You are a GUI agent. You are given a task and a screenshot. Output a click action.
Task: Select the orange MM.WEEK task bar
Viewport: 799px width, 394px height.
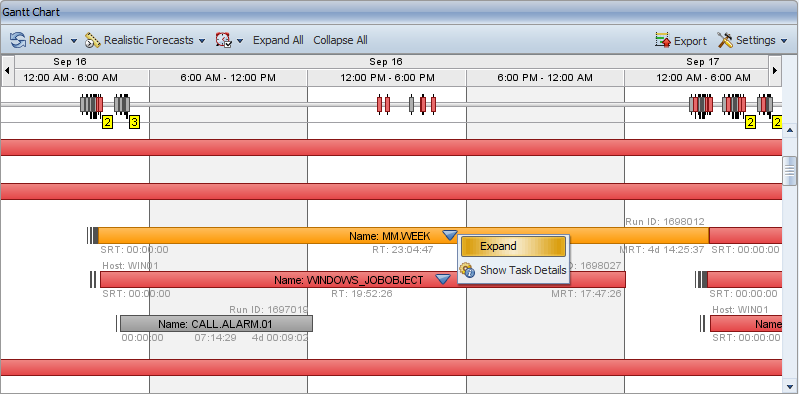pos(403,235)
